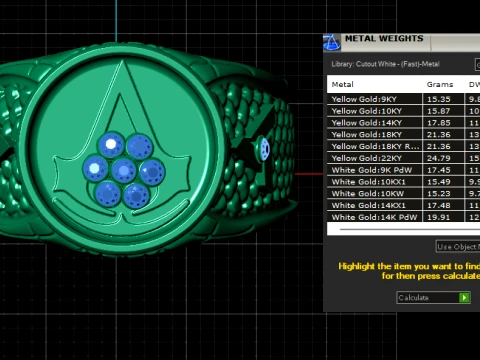This screenshot has height=360, width=480.
Task: Click the 15.23 grams value
Action: pos(439,193)
